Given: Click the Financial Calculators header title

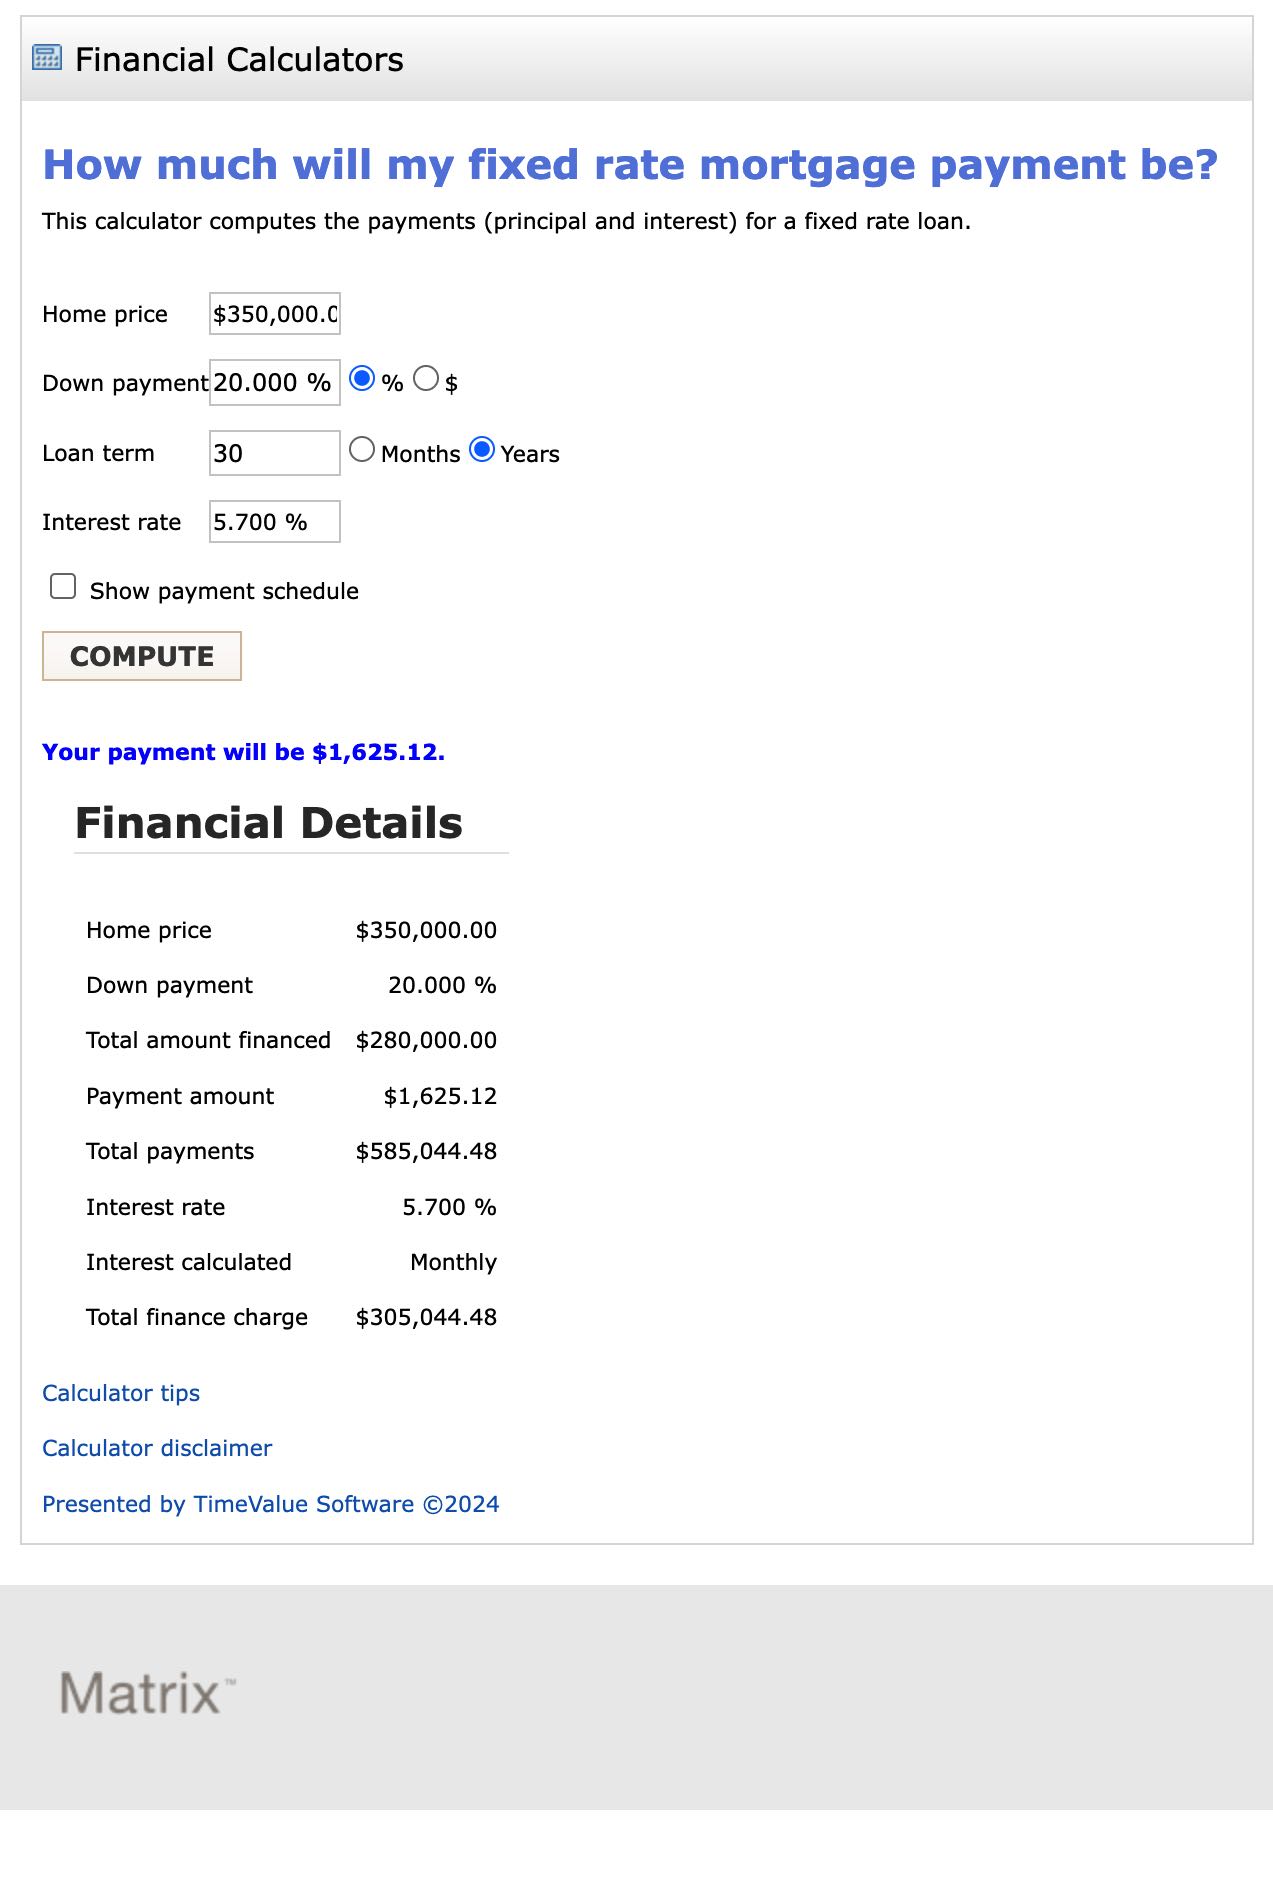Looking at the screenshot, I should [x=239, y=60].
